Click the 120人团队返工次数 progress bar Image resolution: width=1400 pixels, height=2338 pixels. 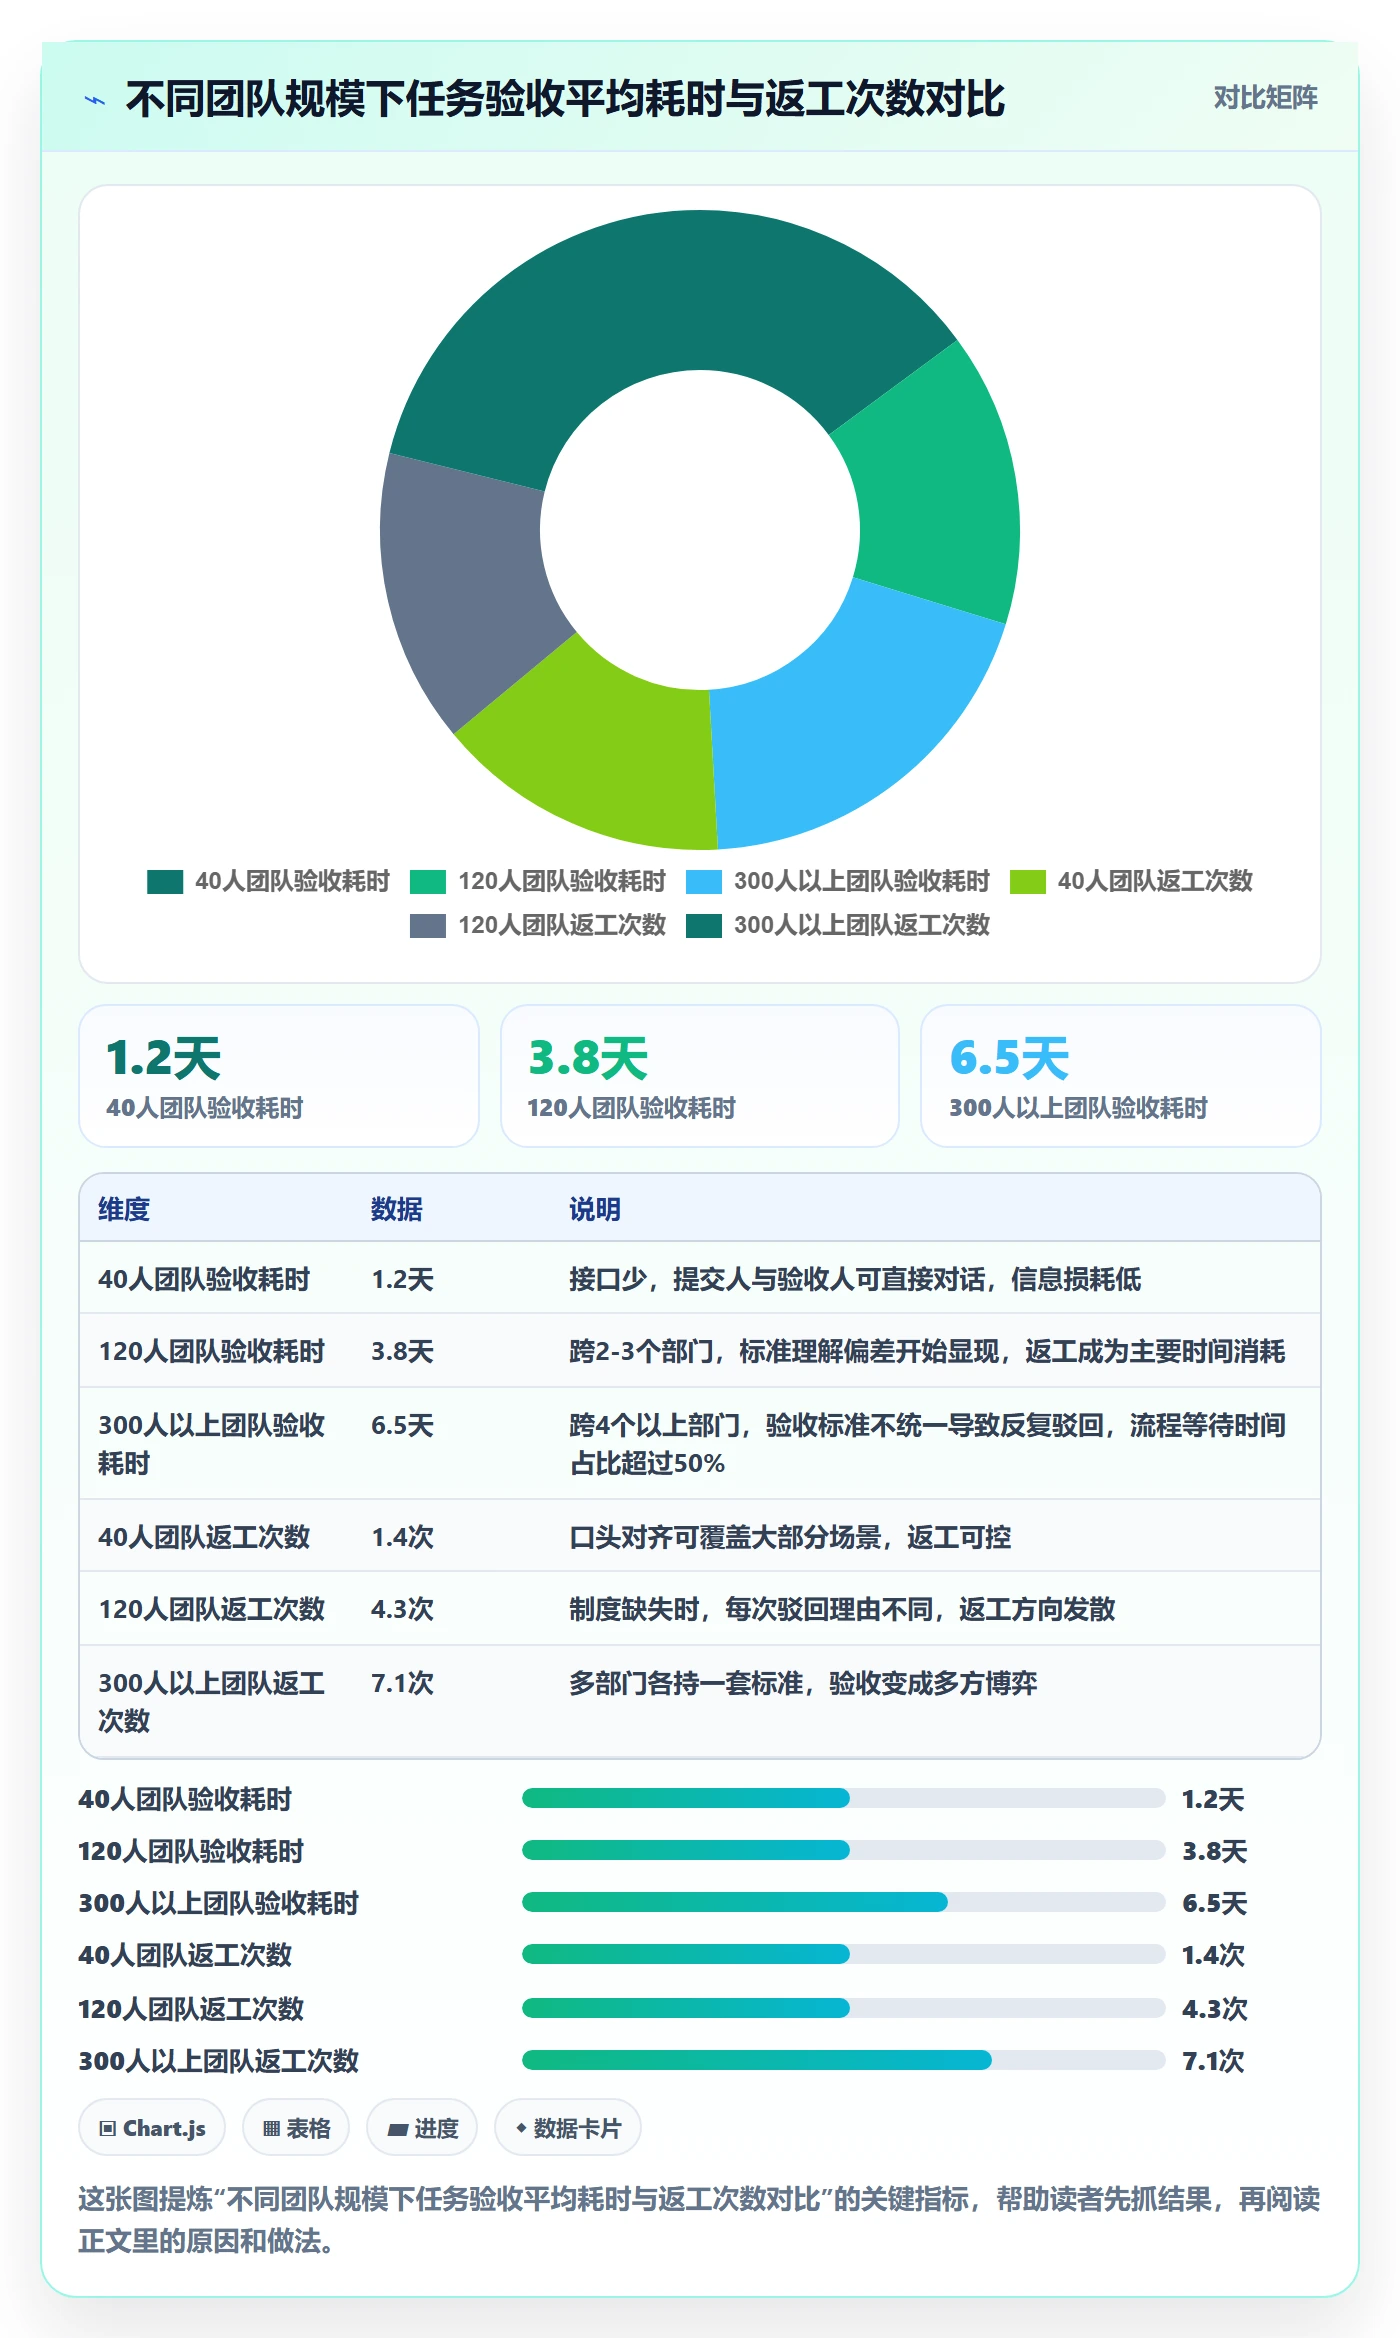click(843, 2008)
